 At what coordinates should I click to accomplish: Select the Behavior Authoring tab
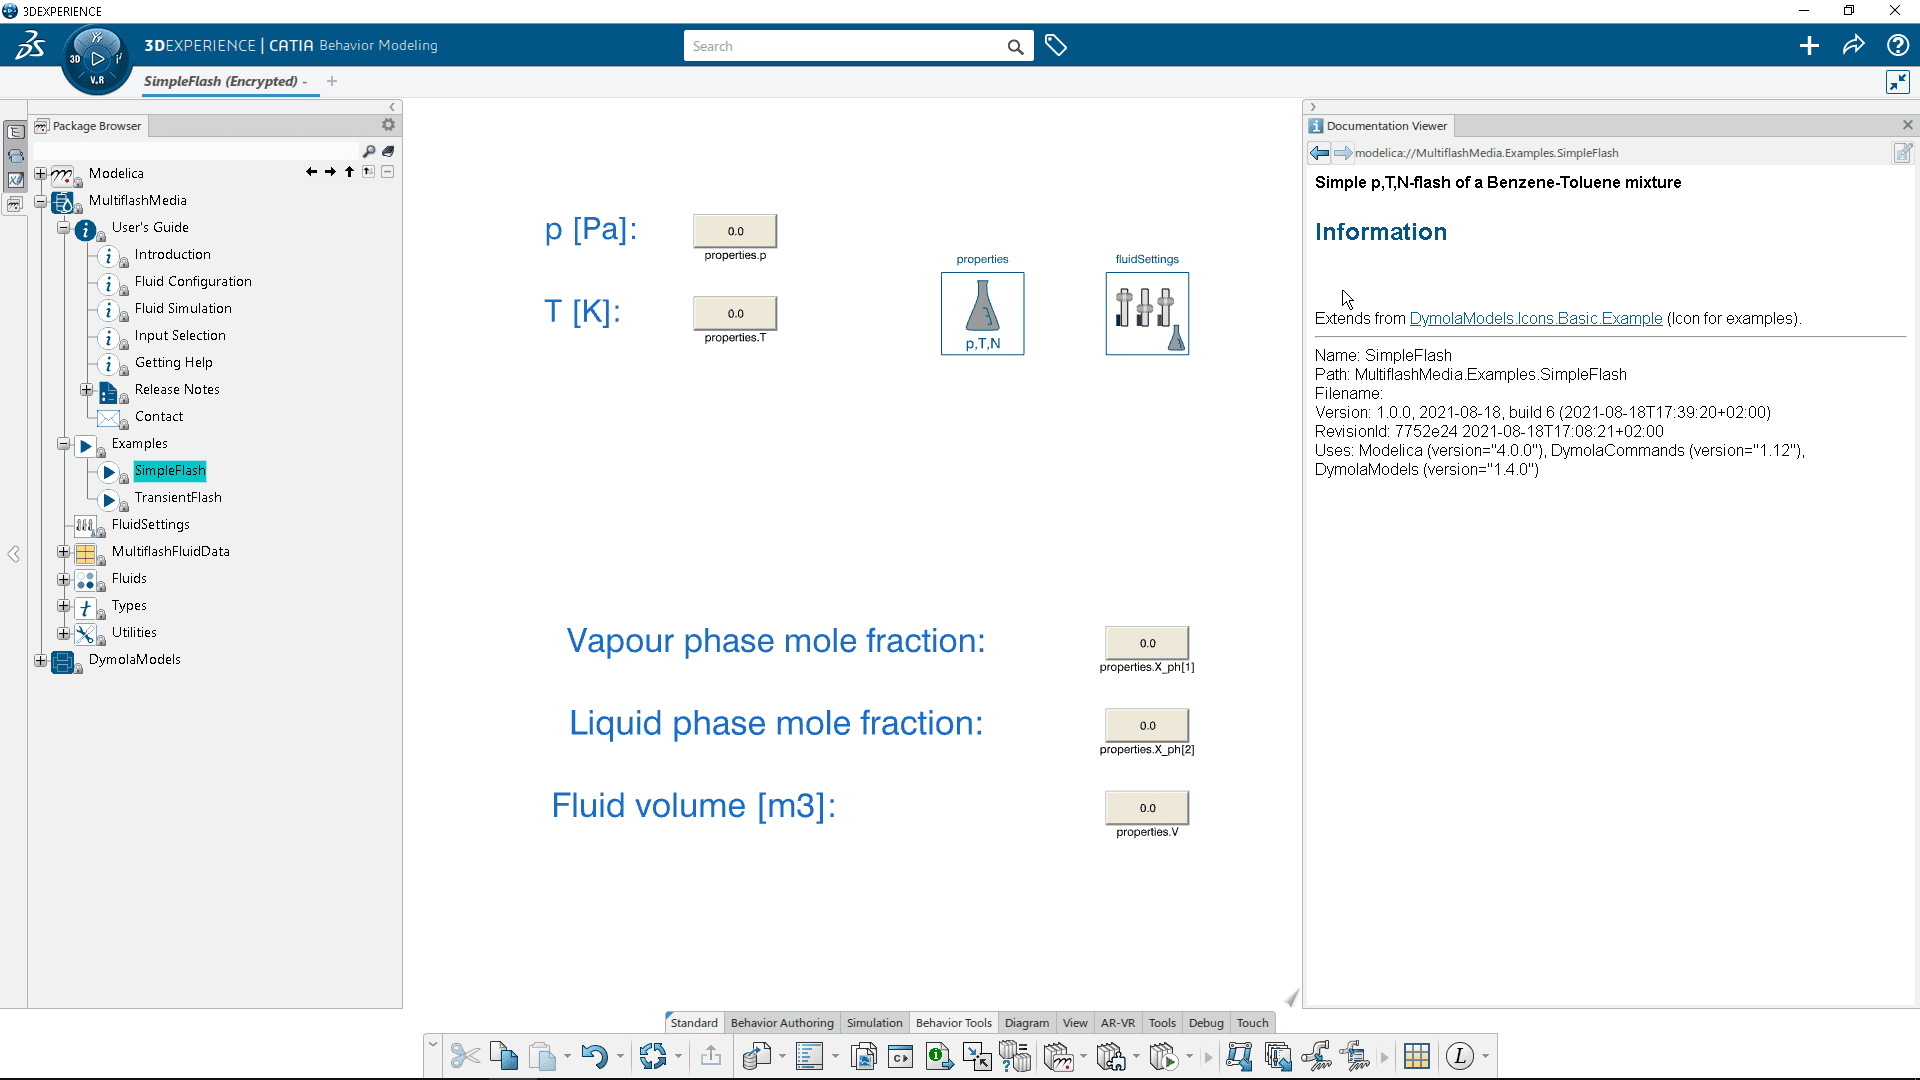[781, 1022]
